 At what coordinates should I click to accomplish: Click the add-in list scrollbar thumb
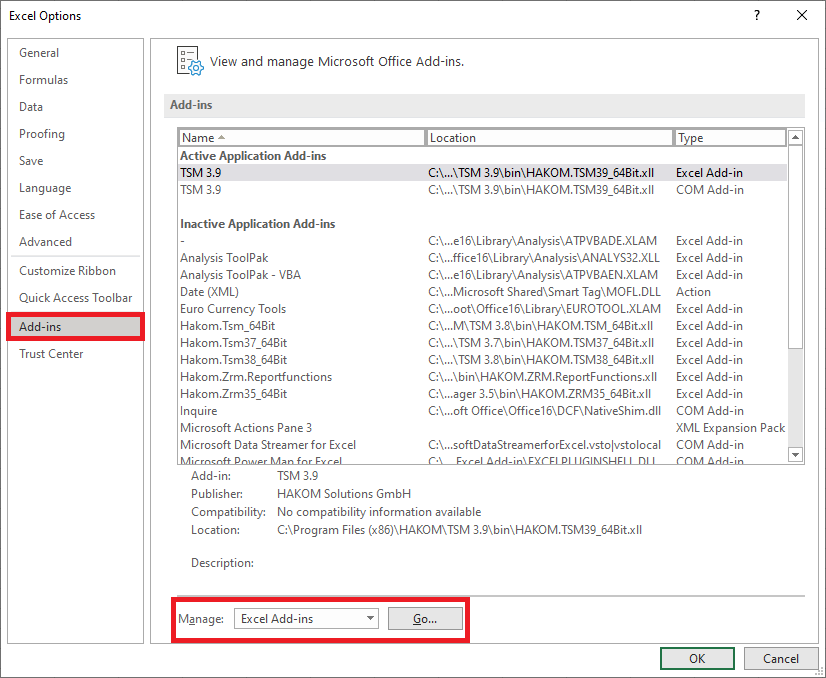795,247
